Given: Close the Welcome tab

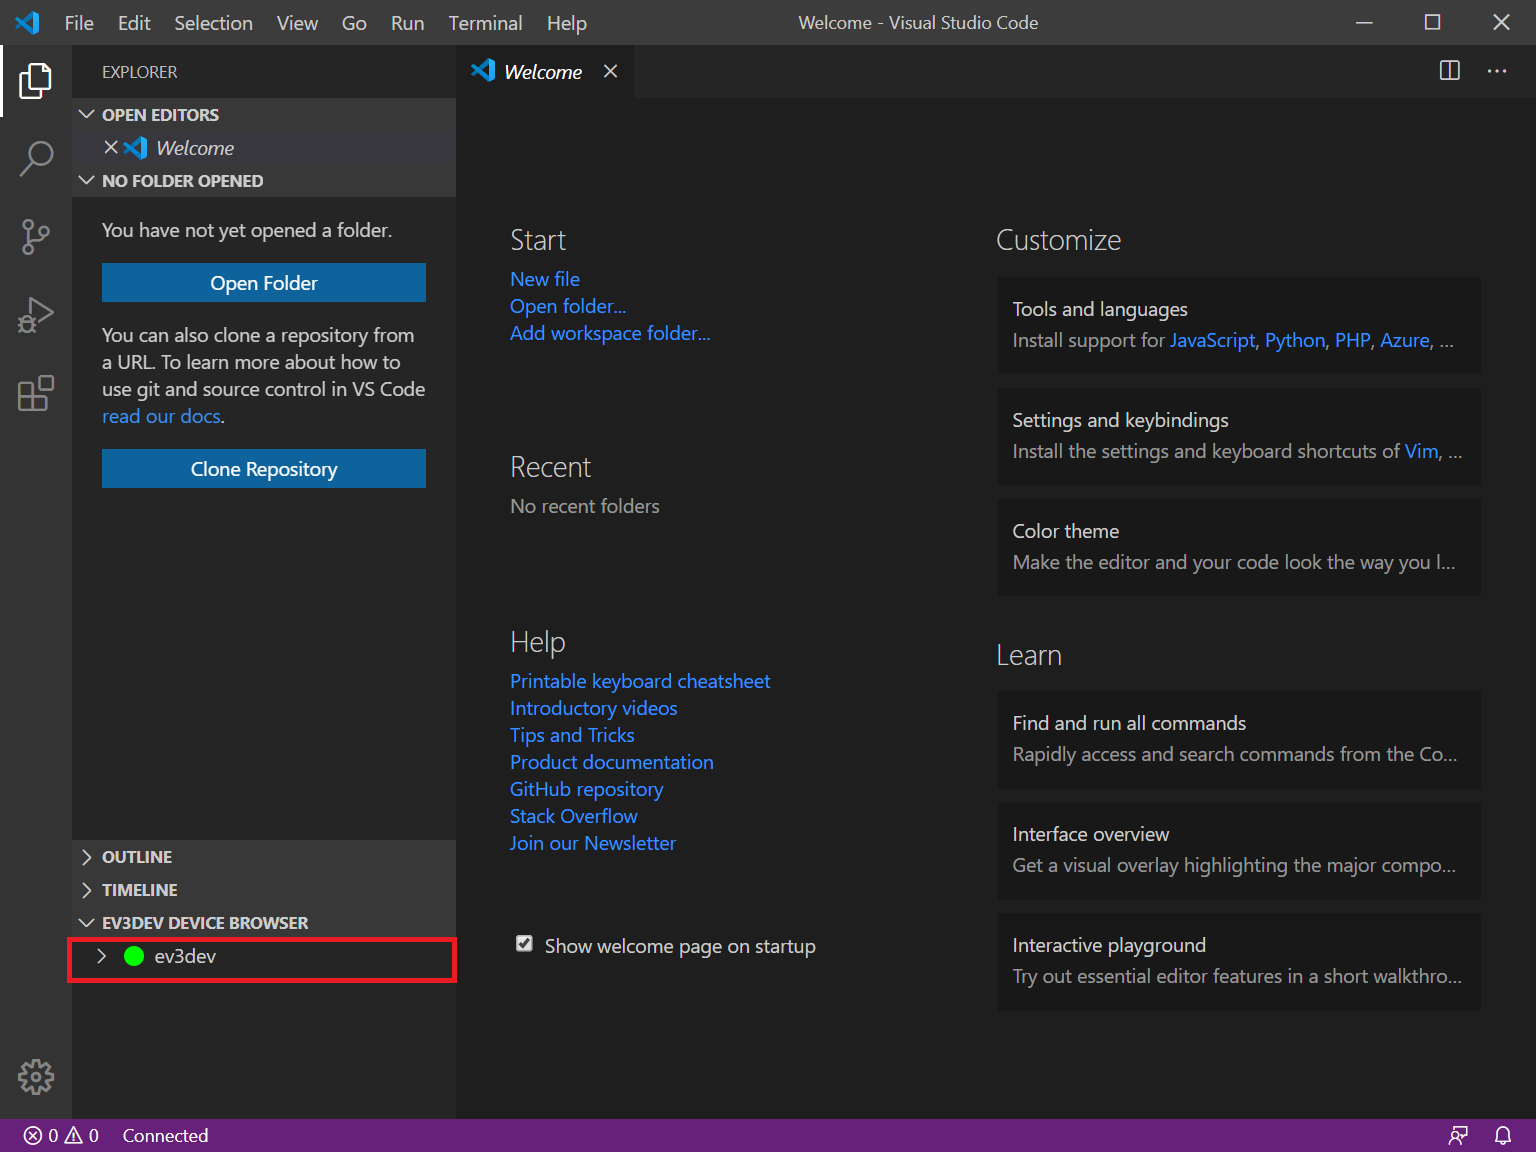Looking at the screenshot, I should 610,71.
